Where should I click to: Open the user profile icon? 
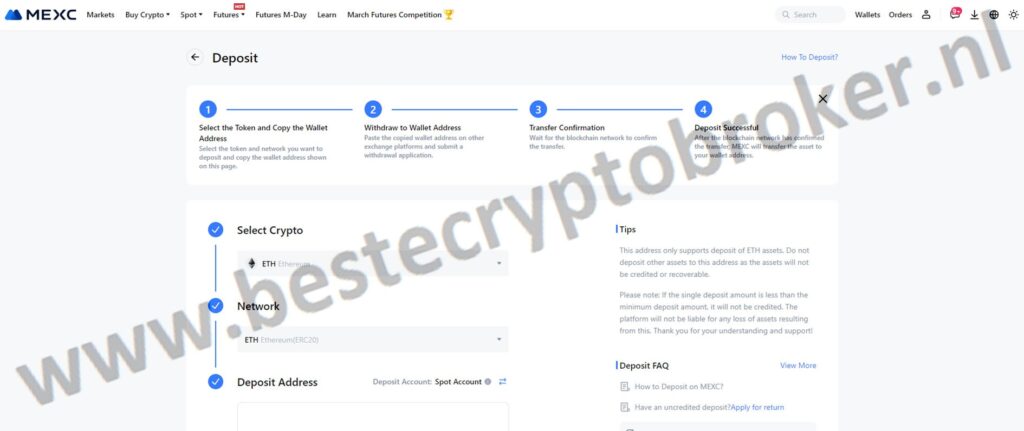[x=925, y=14]
